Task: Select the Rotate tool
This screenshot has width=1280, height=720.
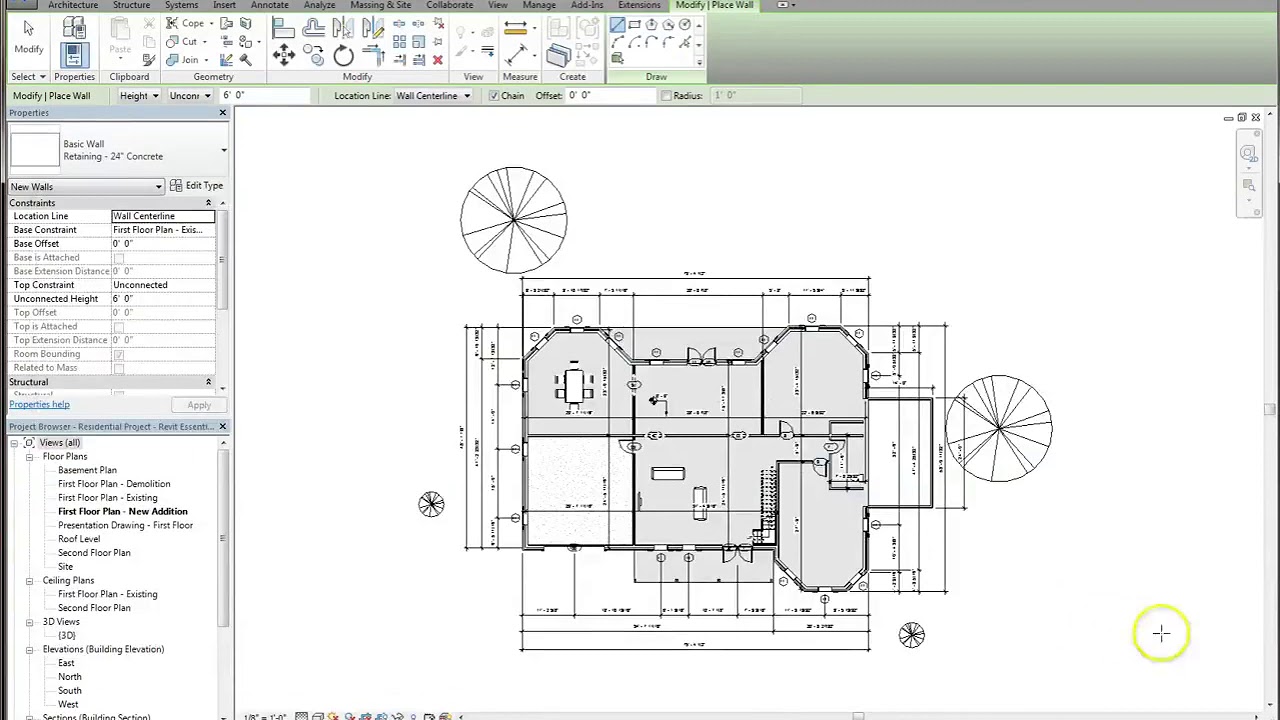Action: click(x=343, y=55)
